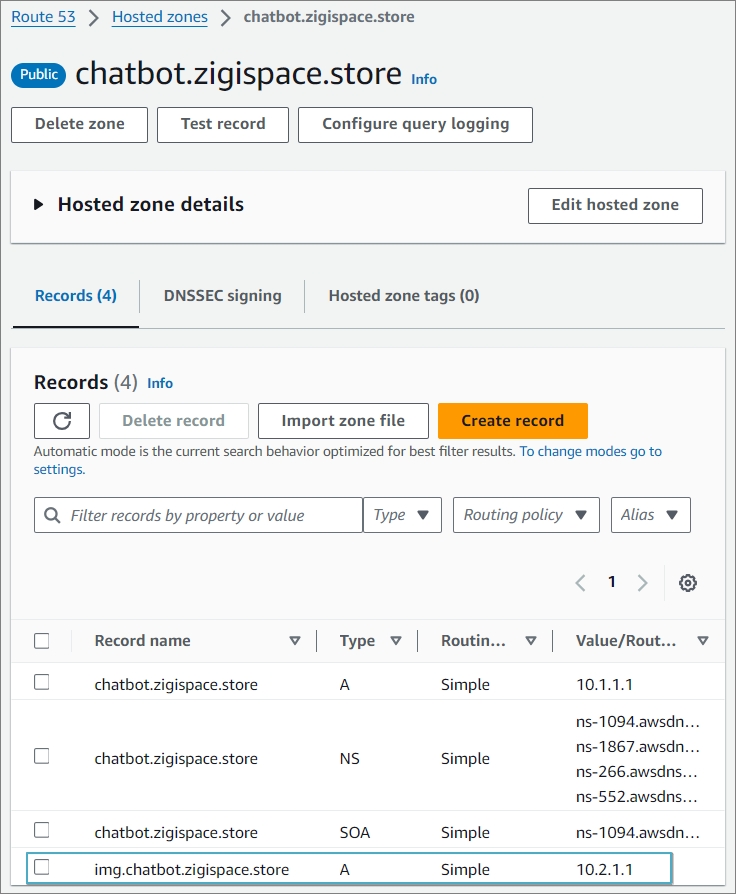The height and width of the screenshot is (894, 736).
Task: Go to next page arrow
Action: (x=643, y=583)
